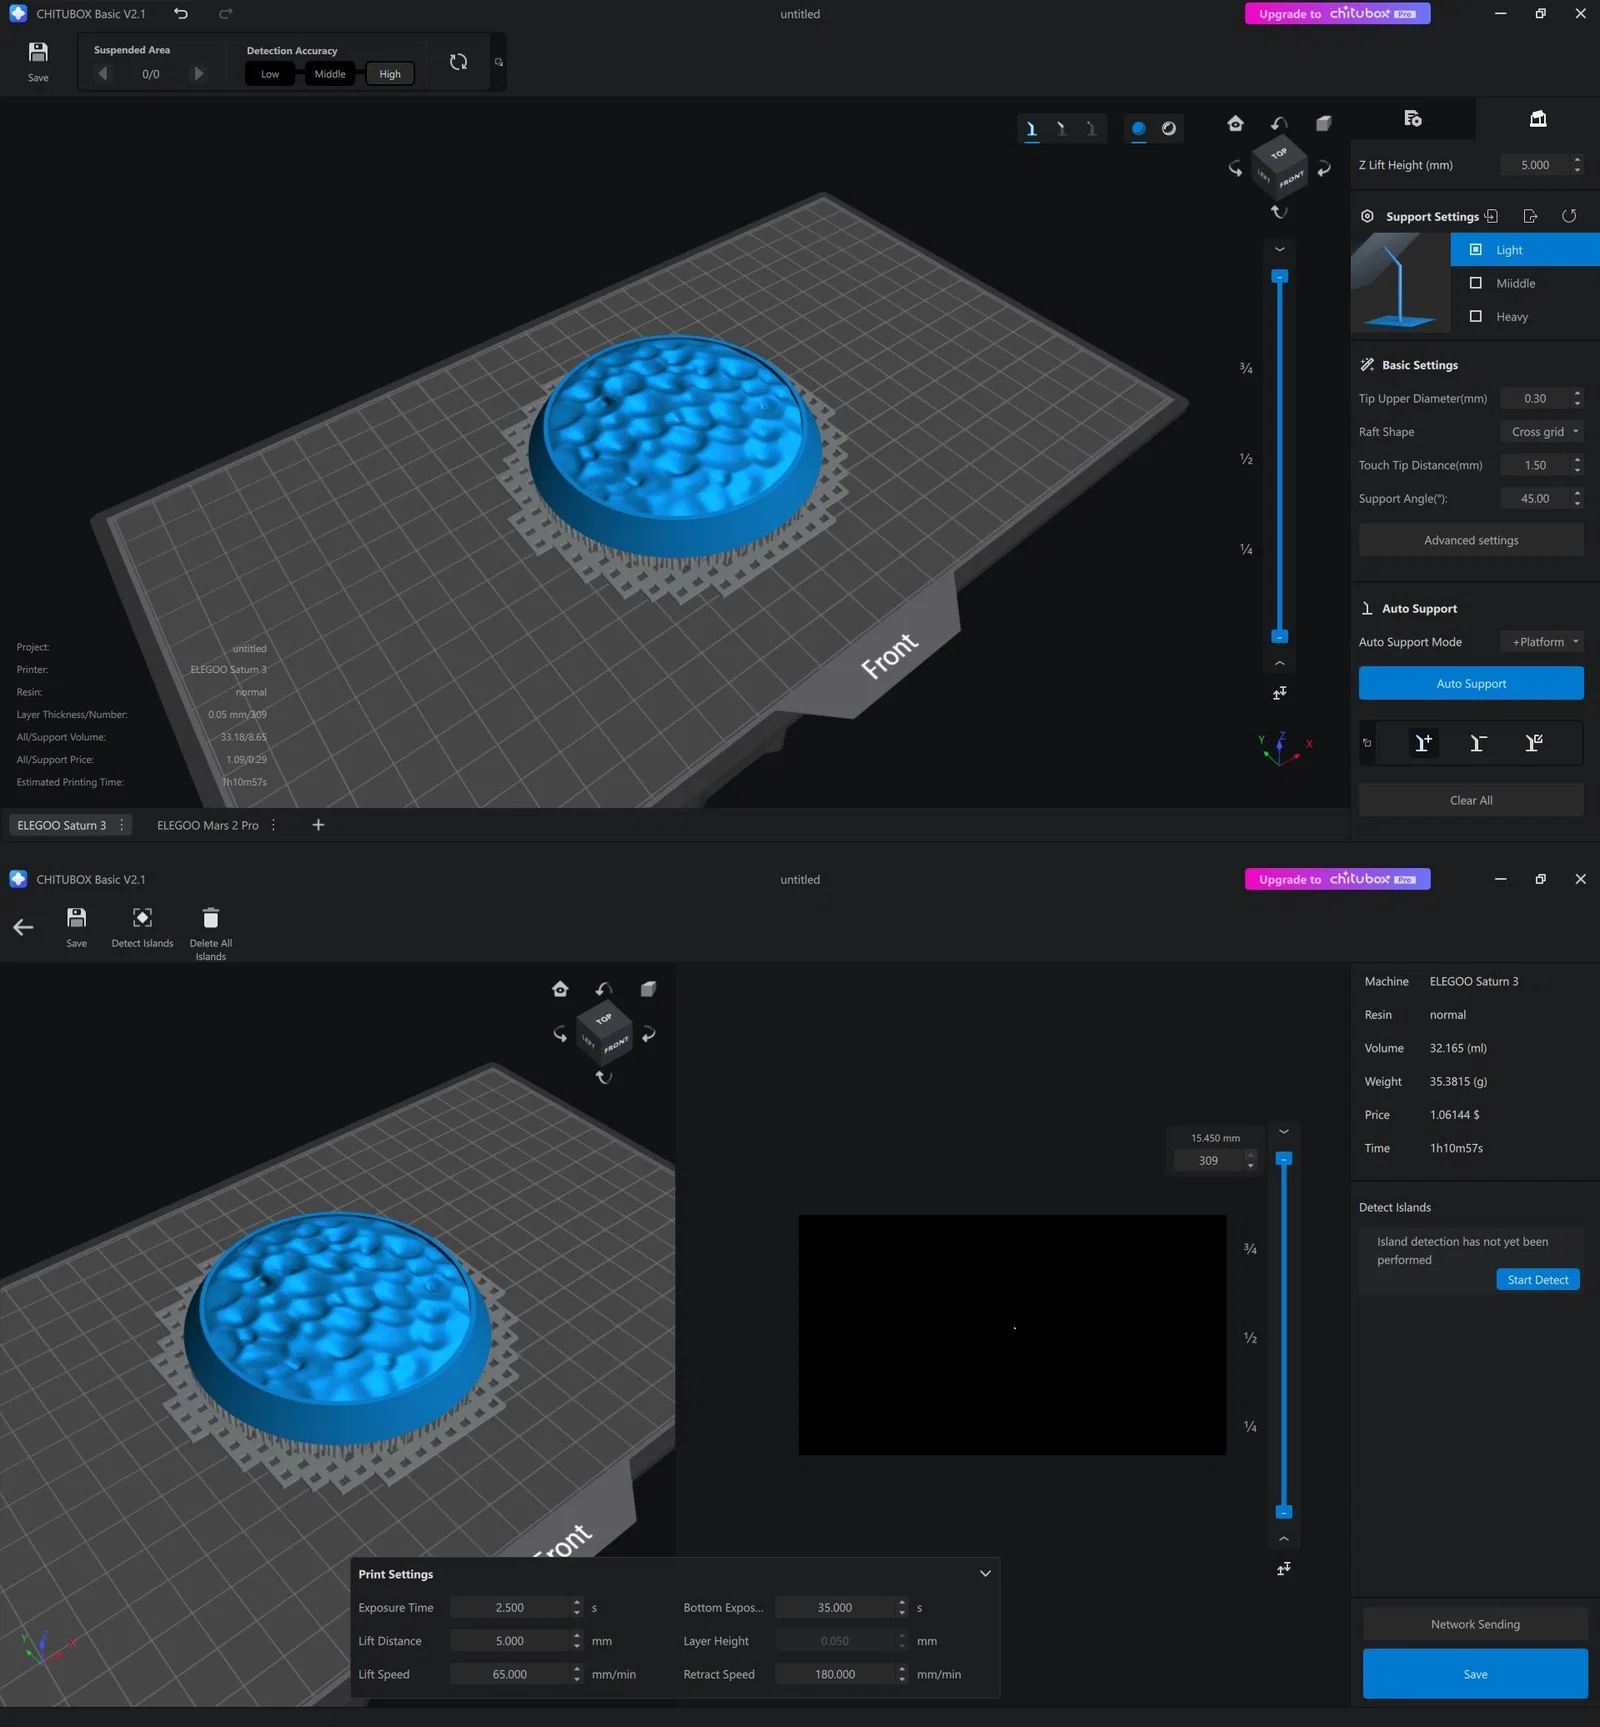Screen dimensions: 1600x1727
Task: Open the settings tab icon left of support tab
Action: [1413, 119]
